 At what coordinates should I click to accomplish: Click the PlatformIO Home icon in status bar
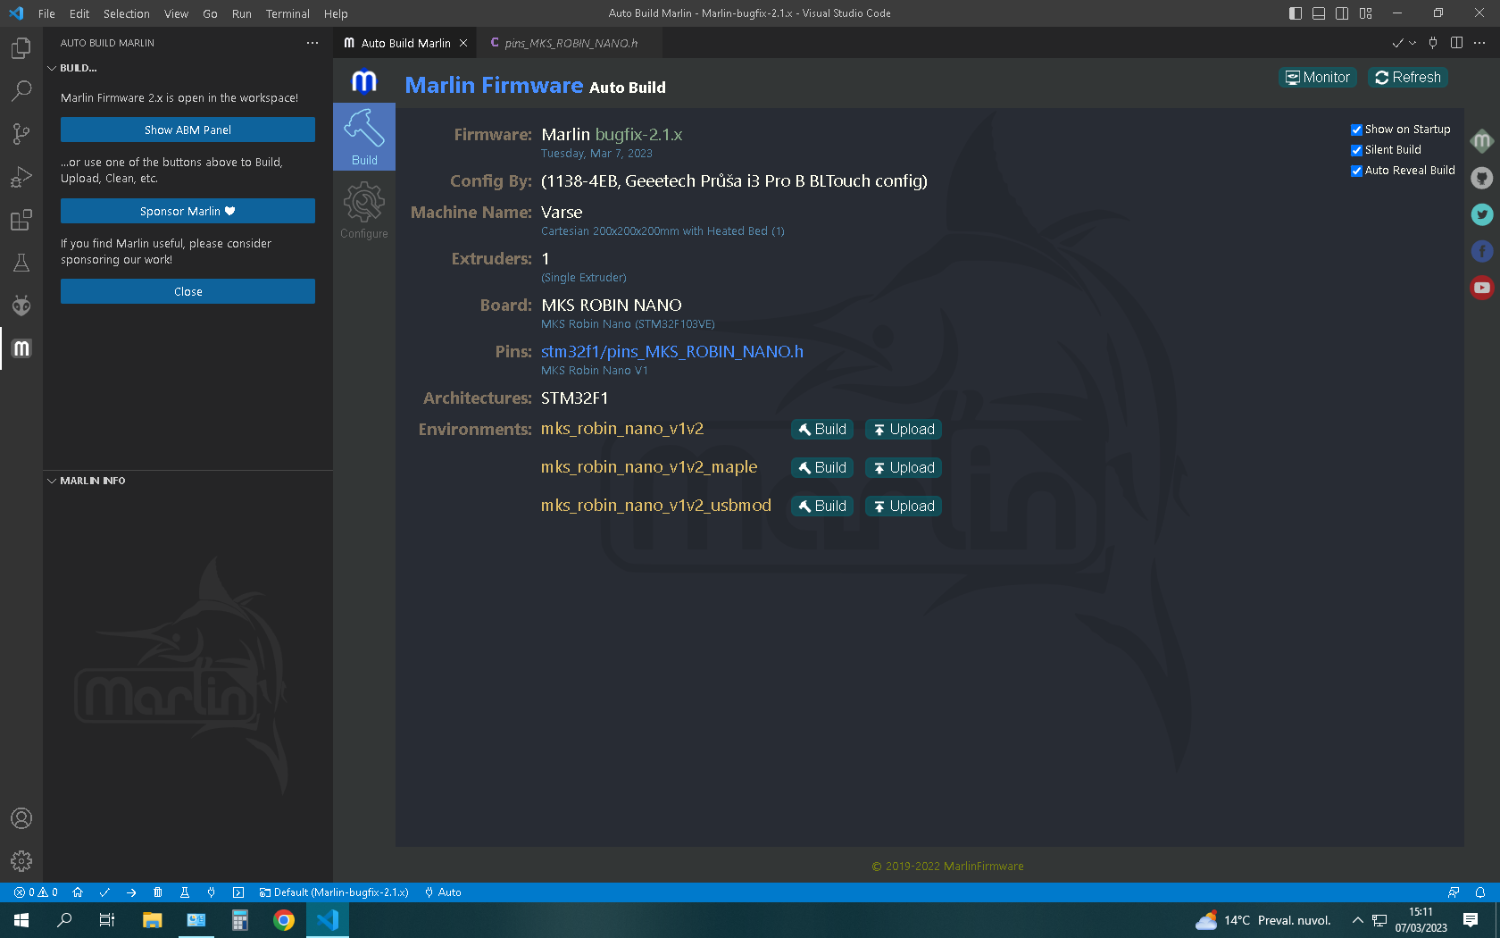77,892
